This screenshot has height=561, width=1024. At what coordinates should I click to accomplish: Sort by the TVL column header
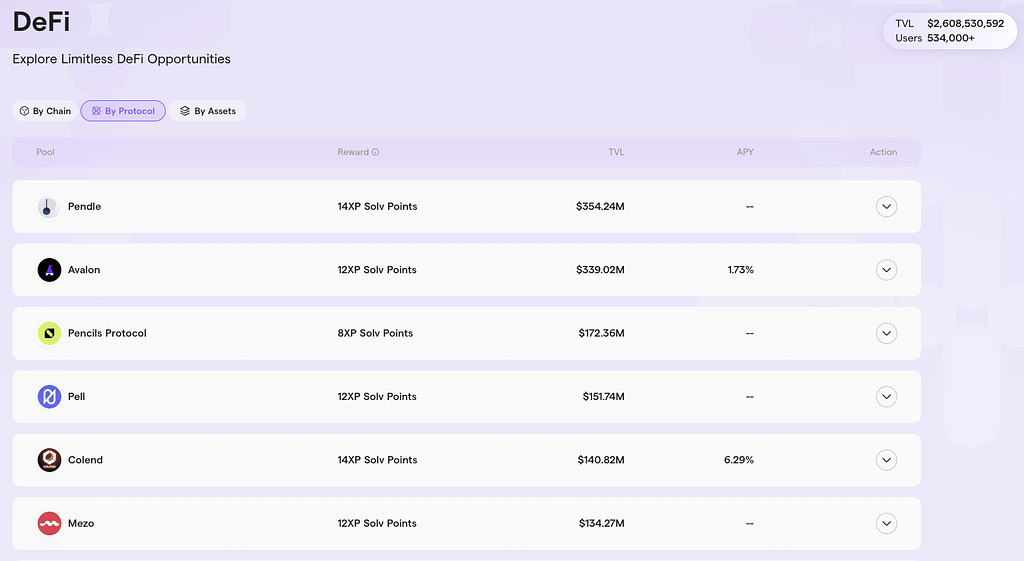click(x=616, y=152)
